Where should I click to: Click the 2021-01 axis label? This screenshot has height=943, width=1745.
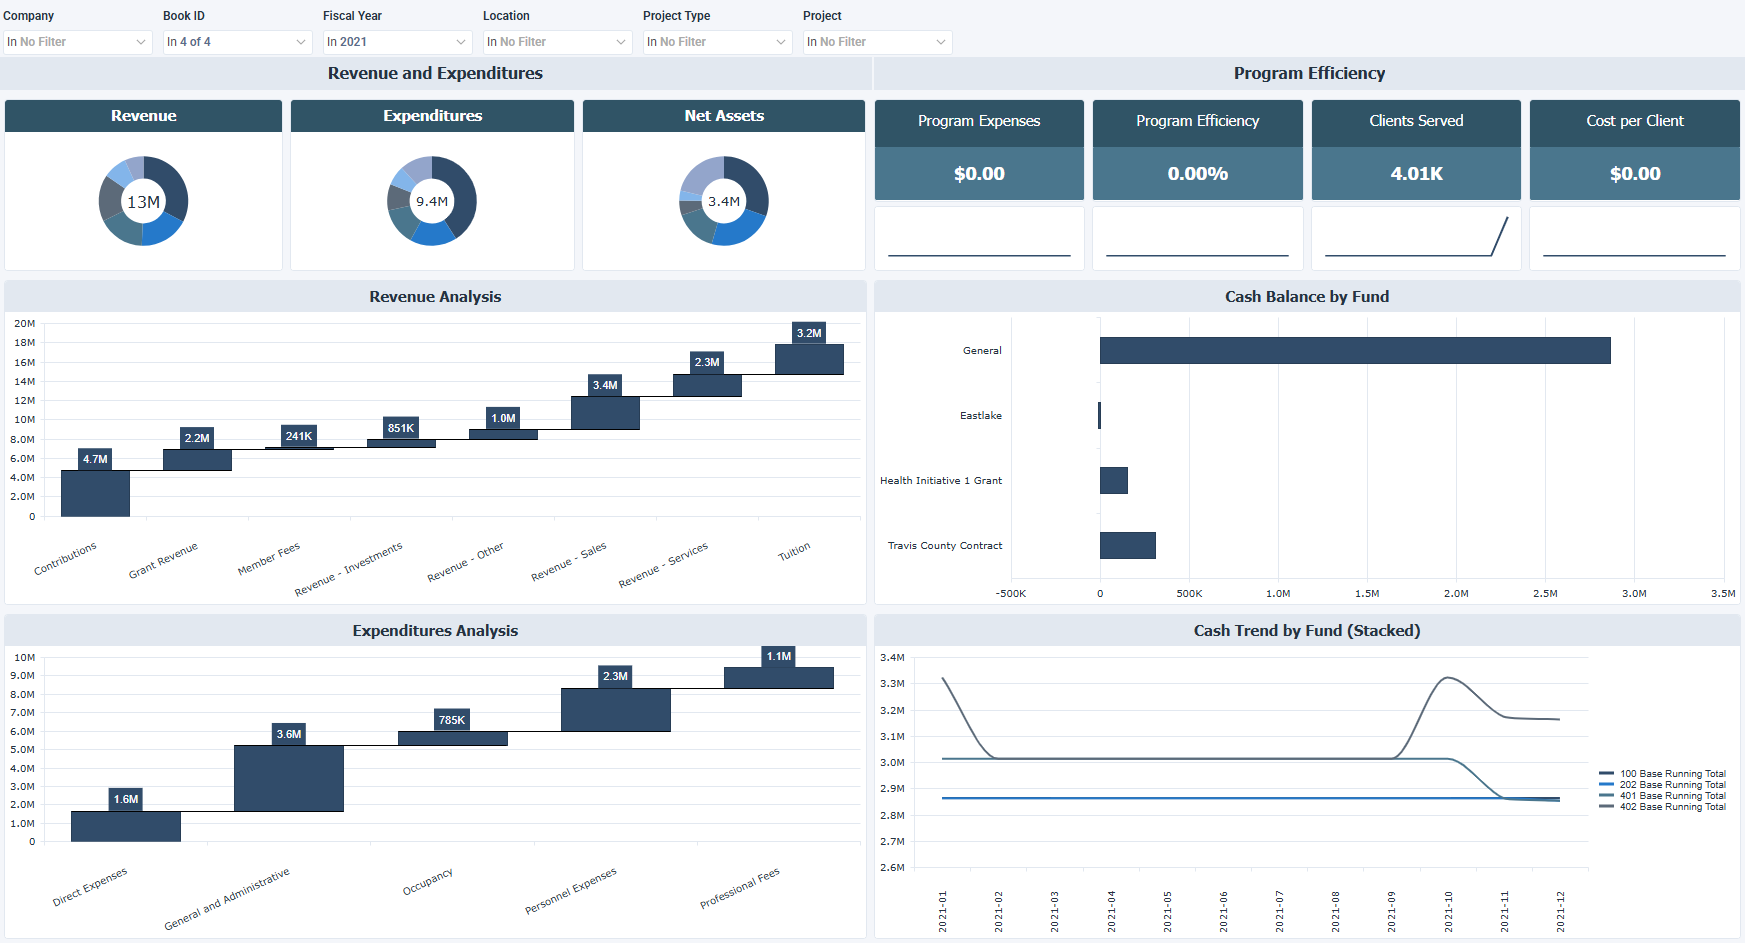[942, 912]
